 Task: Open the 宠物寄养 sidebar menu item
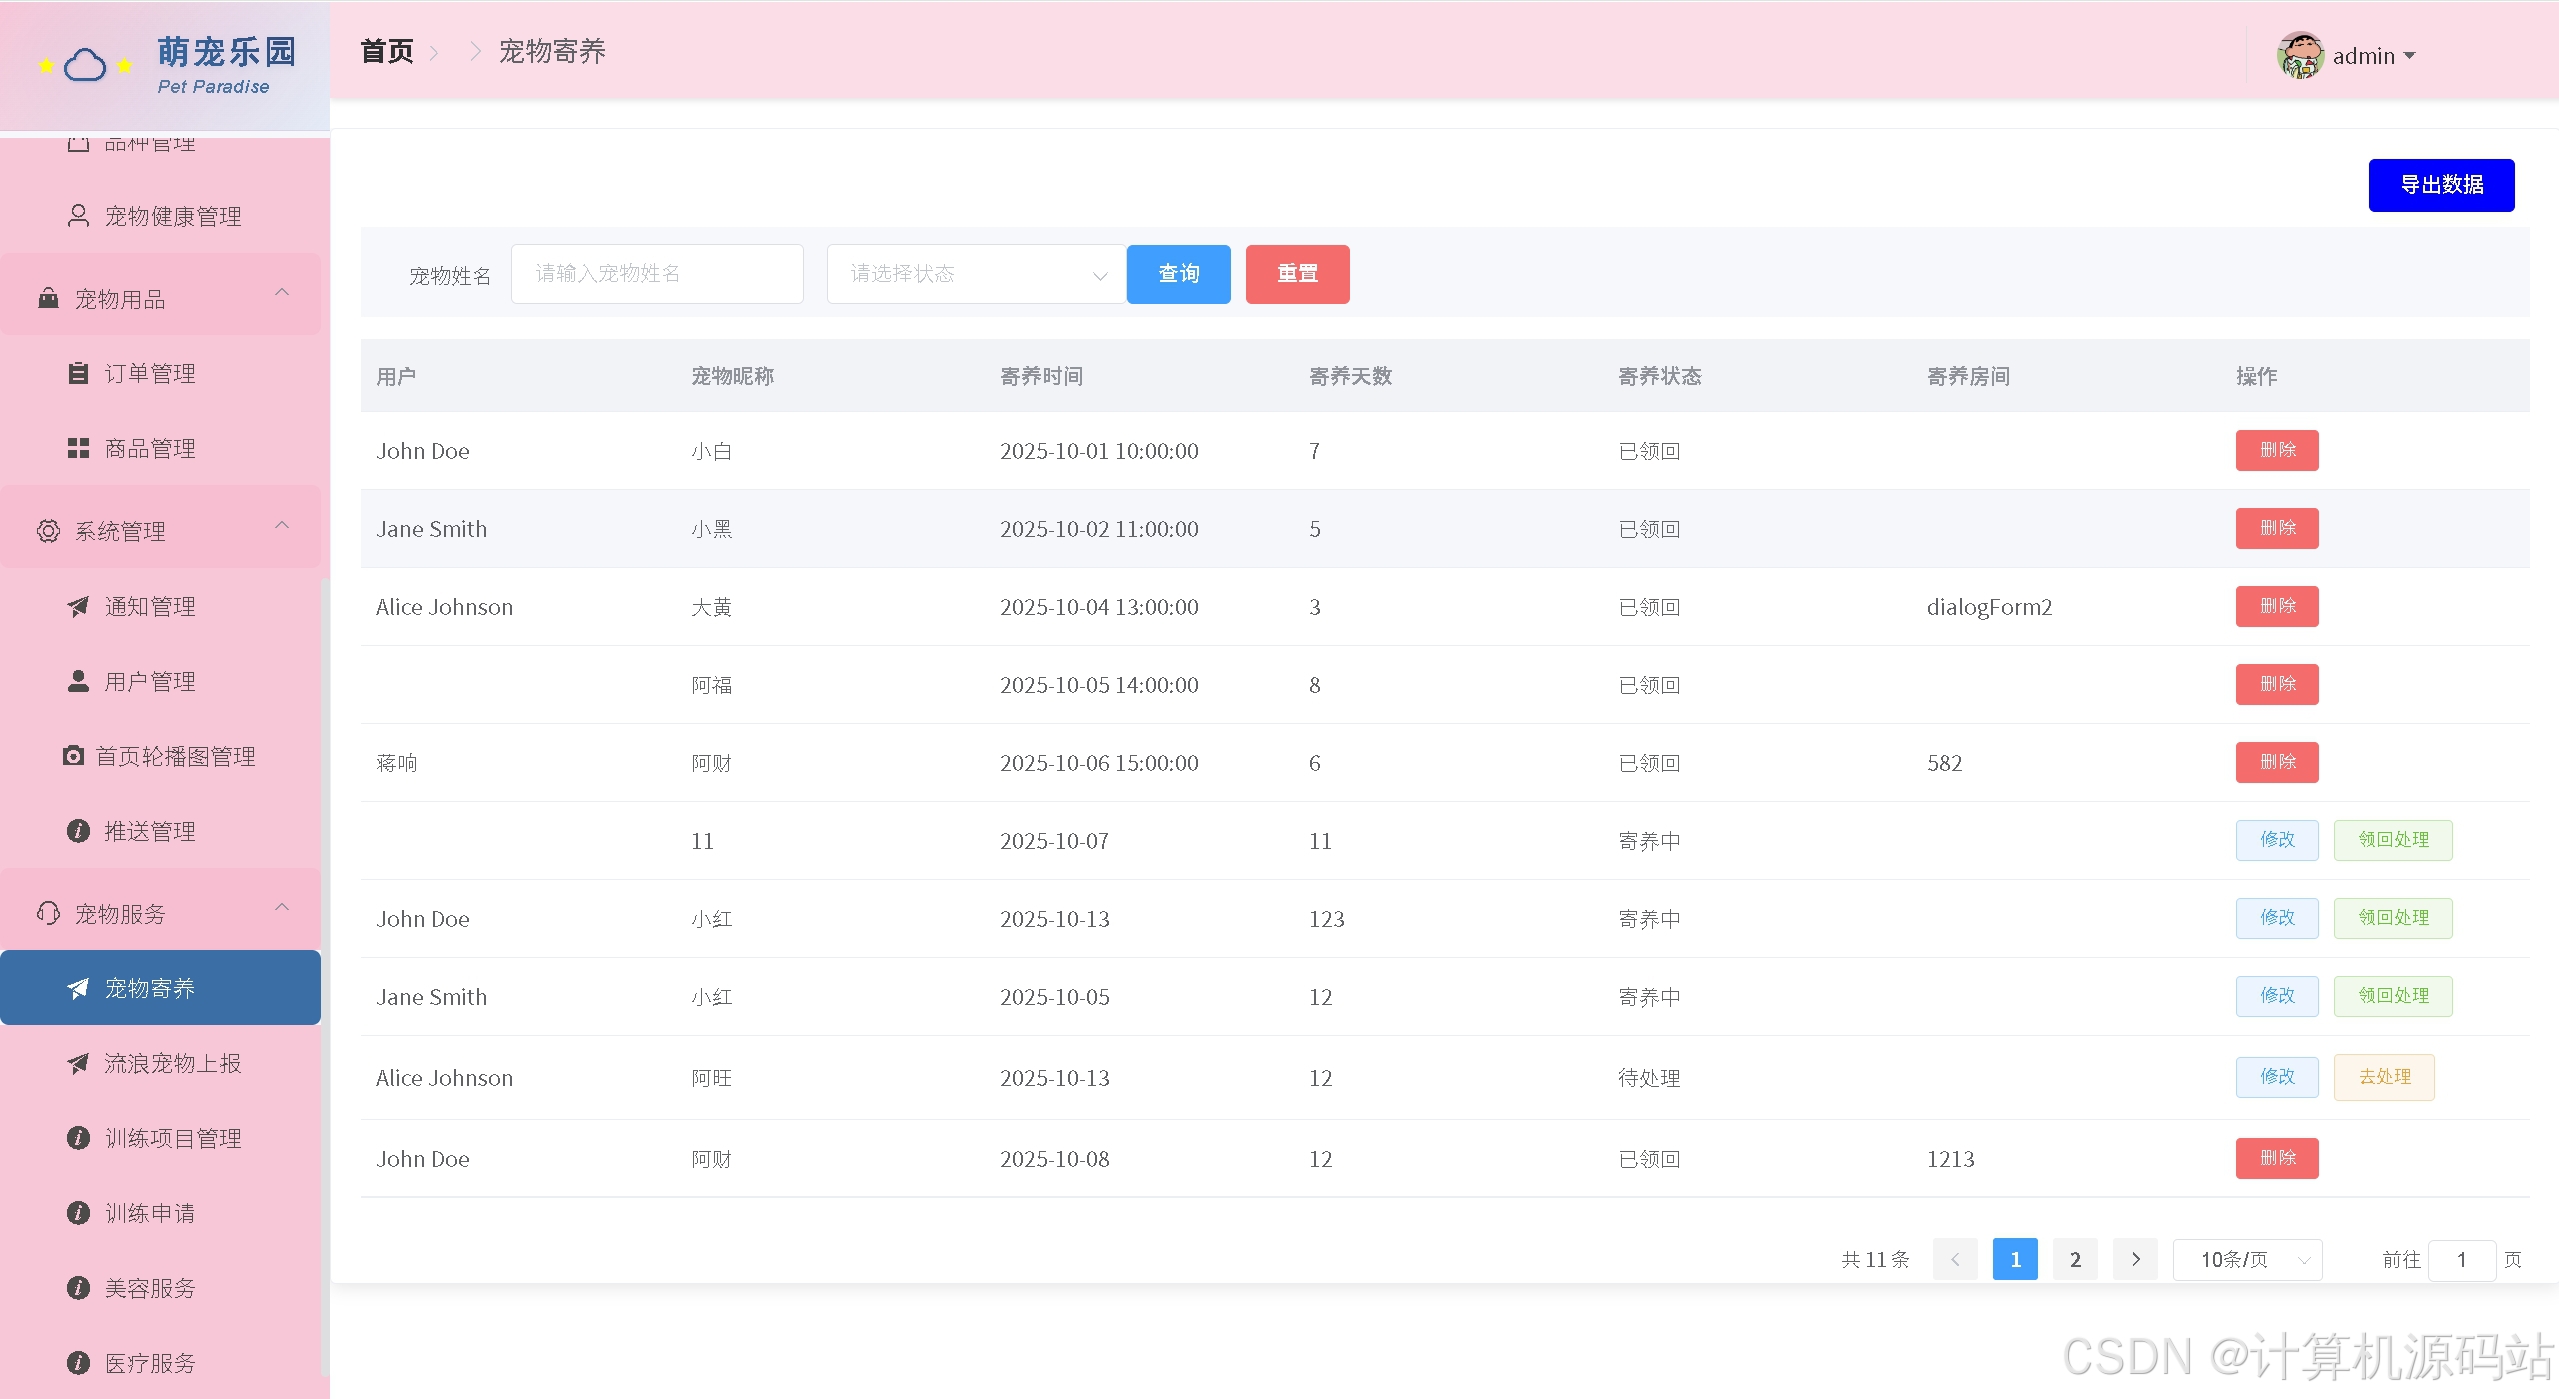pos(160,988)
